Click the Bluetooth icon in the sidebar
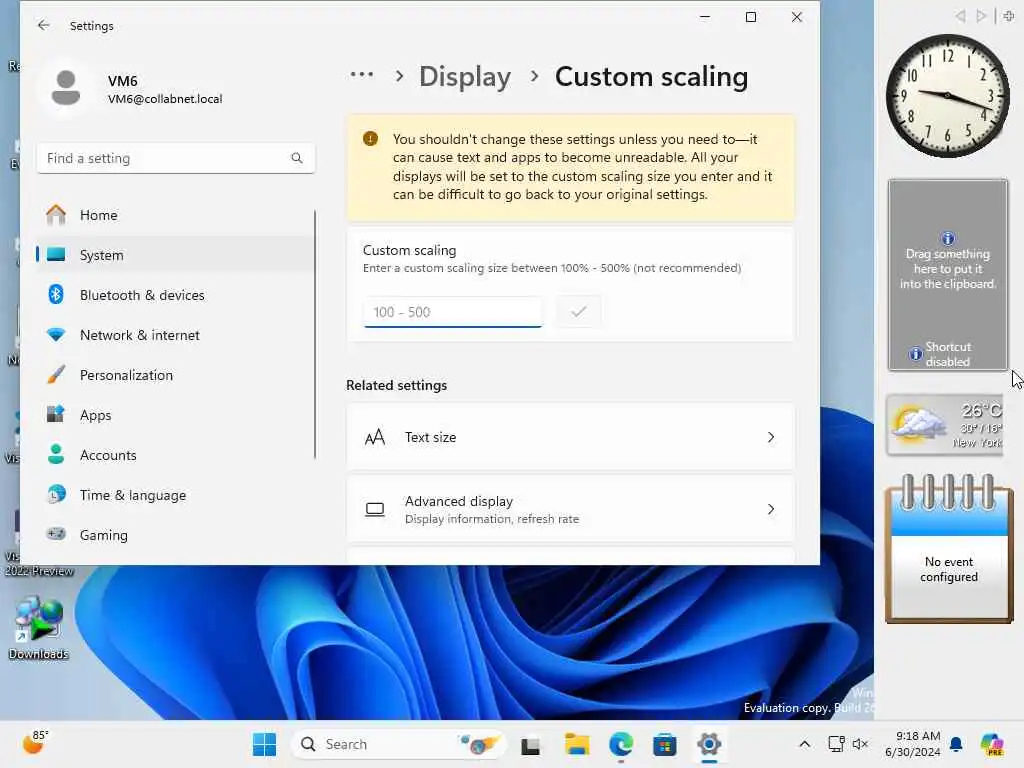1024x768 pixels. point(56,295)
